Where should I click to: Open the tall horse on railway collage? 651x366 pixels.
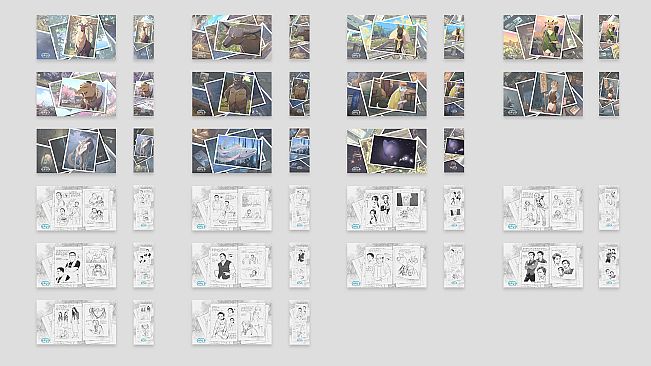[x=454, y=37]
